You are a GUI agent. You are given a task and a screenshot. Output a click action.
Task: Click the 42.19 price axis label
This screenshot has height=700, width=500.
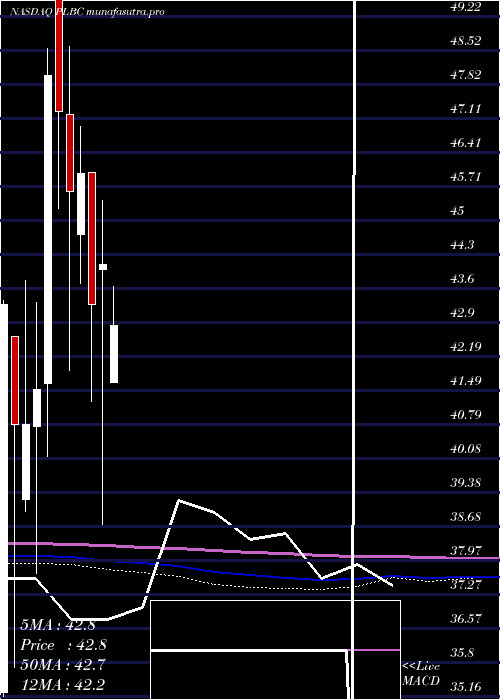click(x=466, y=346)
